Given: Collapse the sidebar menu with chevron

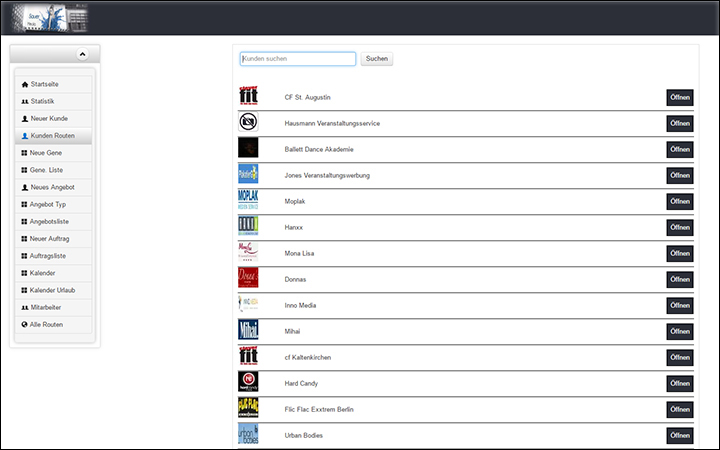Looking at the screenshot, I should tap(82, 54).
